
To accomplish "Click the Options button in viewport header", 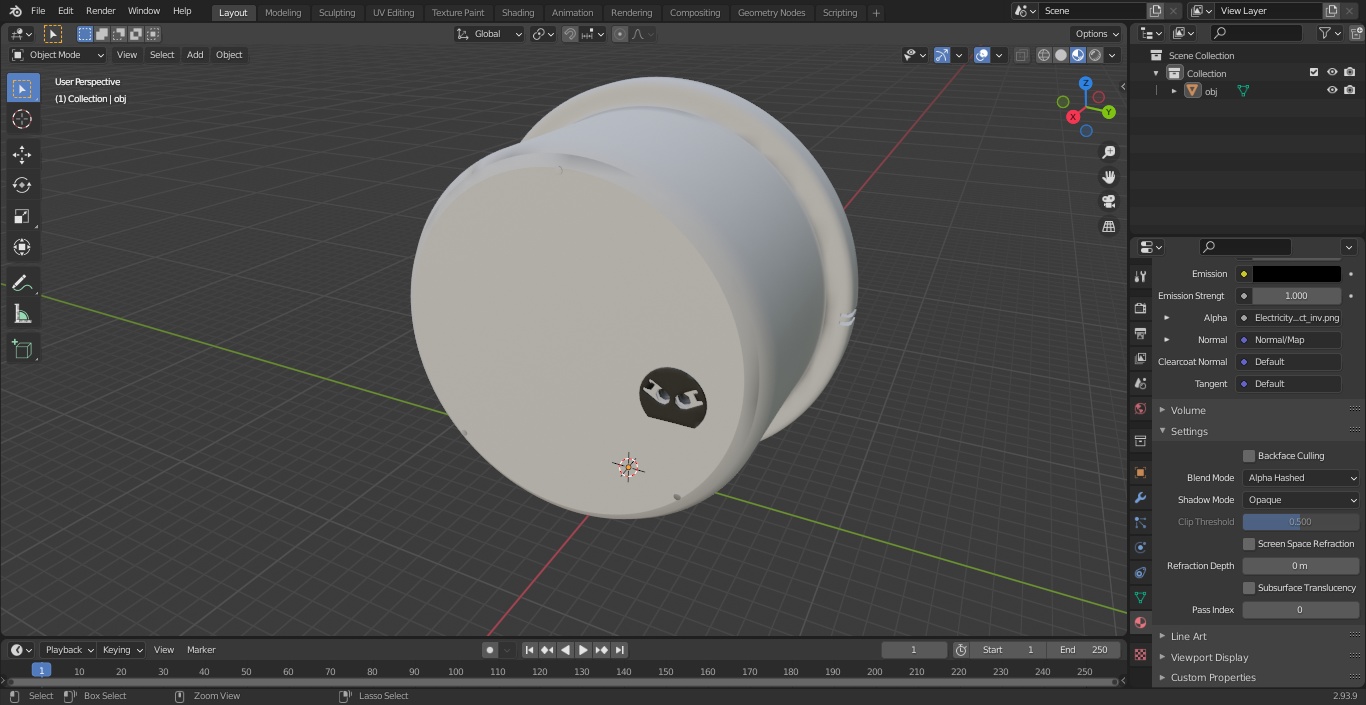I will click(x=1097, y=34).
